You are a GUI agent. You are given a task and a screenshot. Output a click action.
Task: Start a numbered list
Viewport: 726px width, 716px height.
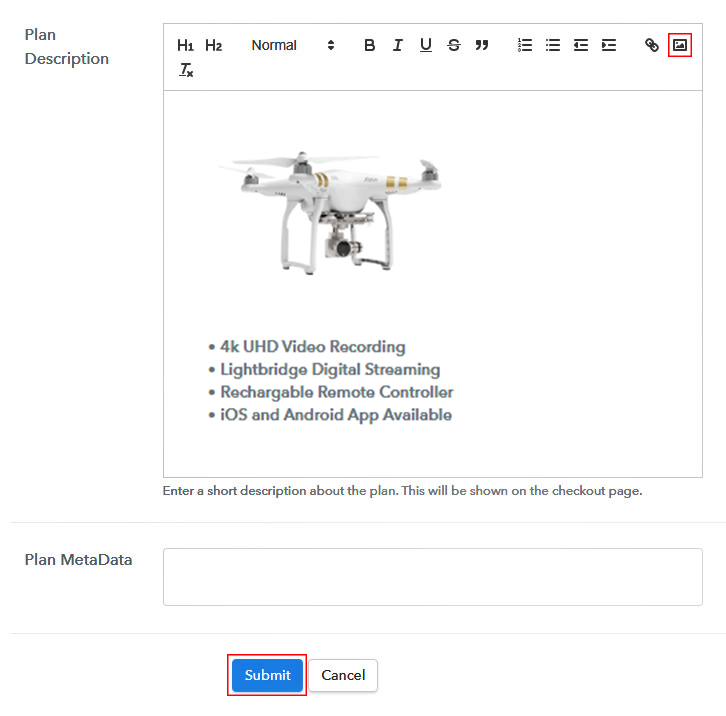(x=524, y=45)
